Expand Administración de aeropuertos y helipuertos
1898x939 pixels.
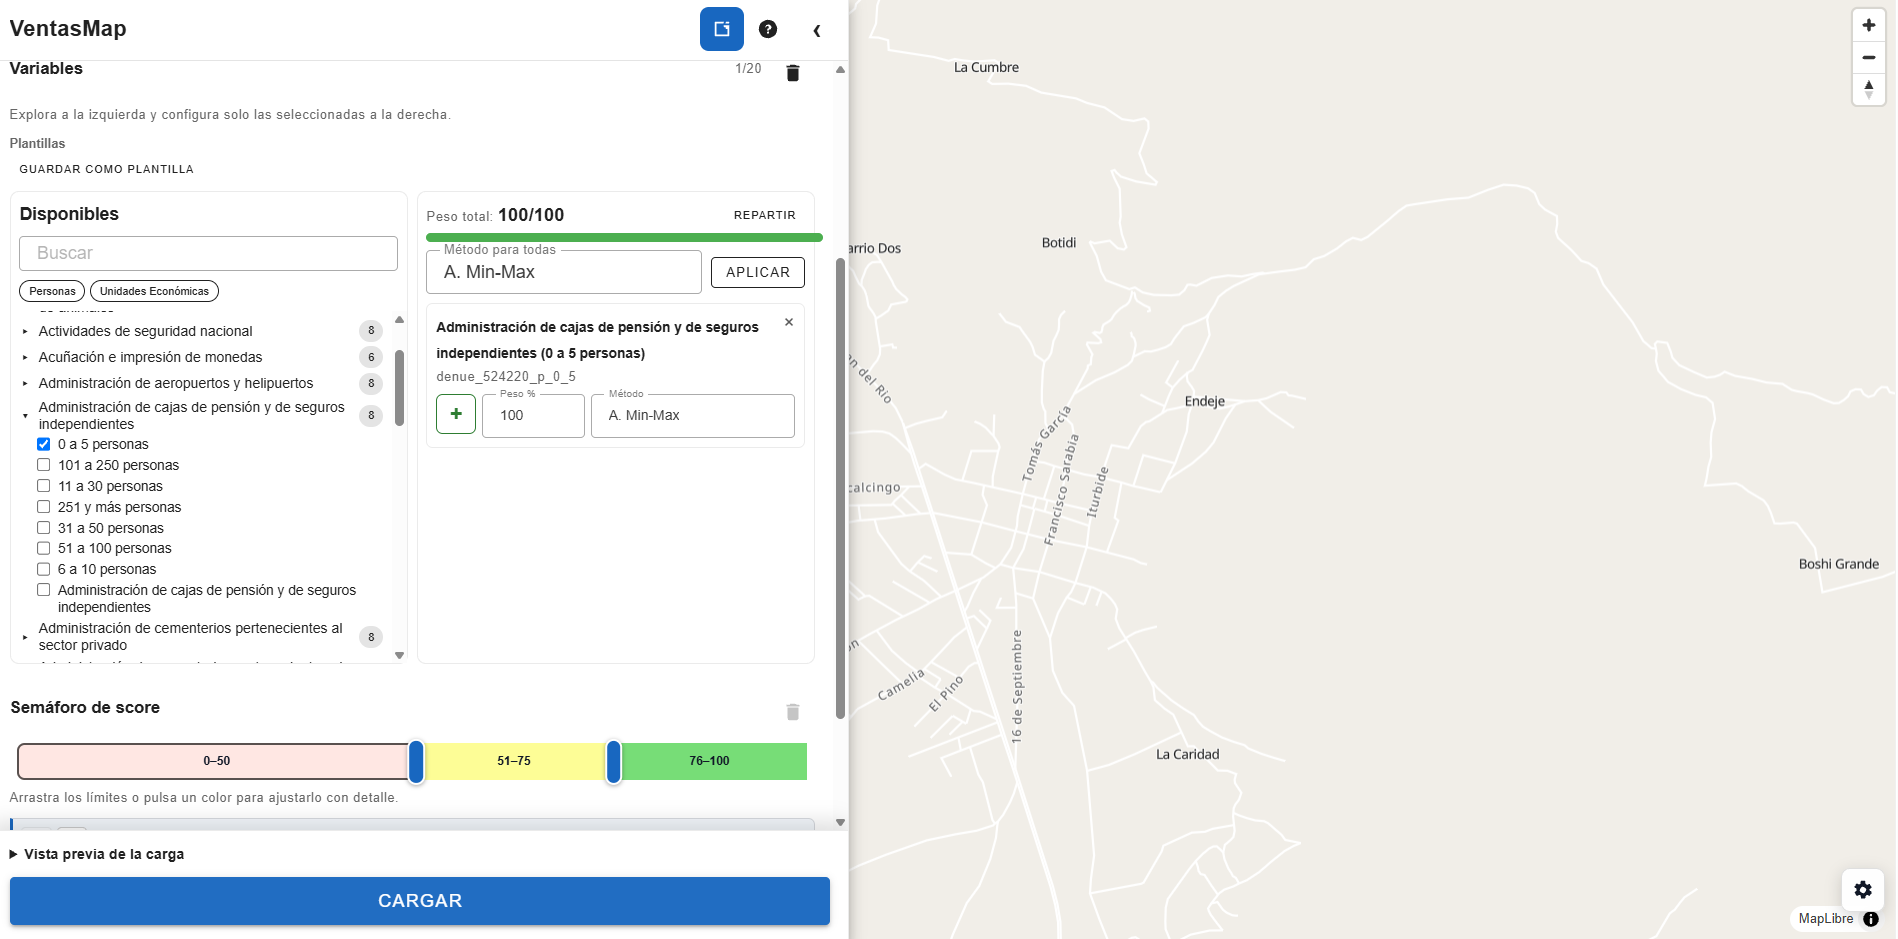(x=25, y=383)
